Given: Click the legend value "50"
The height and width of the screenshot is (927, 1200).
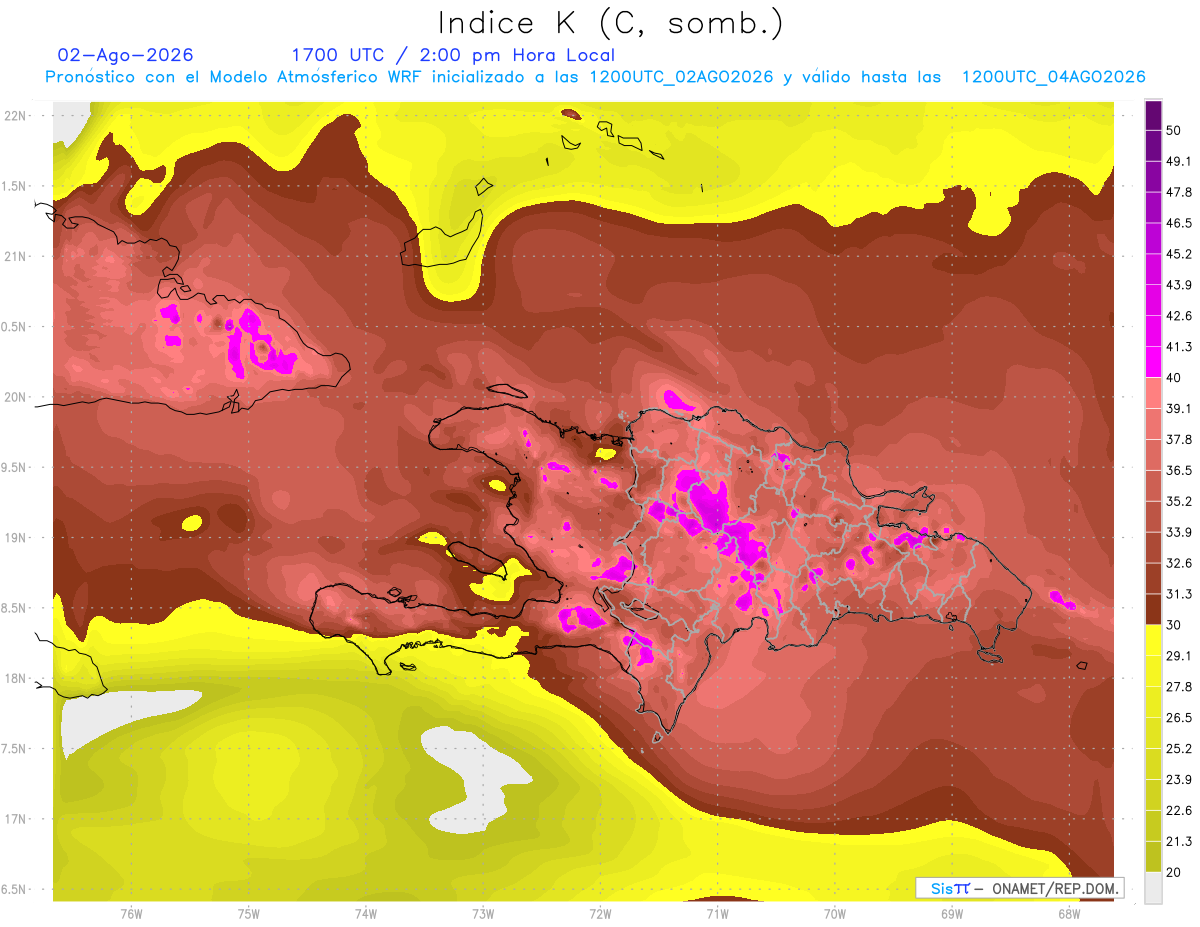Looking at the screenshot, I should pos(1174,130).
